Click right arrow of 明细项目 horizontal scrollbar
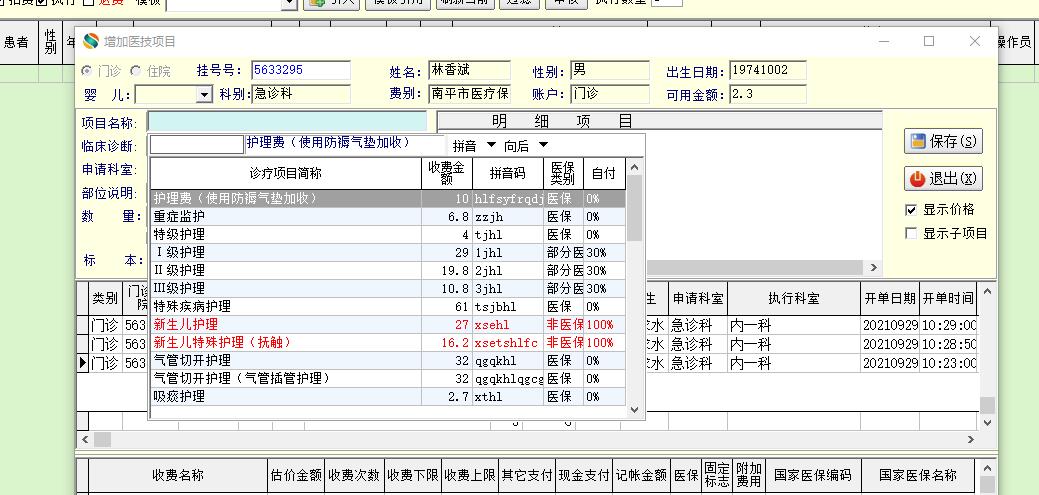This screenshot has width=1039, height=495. [x=873, y=268]
